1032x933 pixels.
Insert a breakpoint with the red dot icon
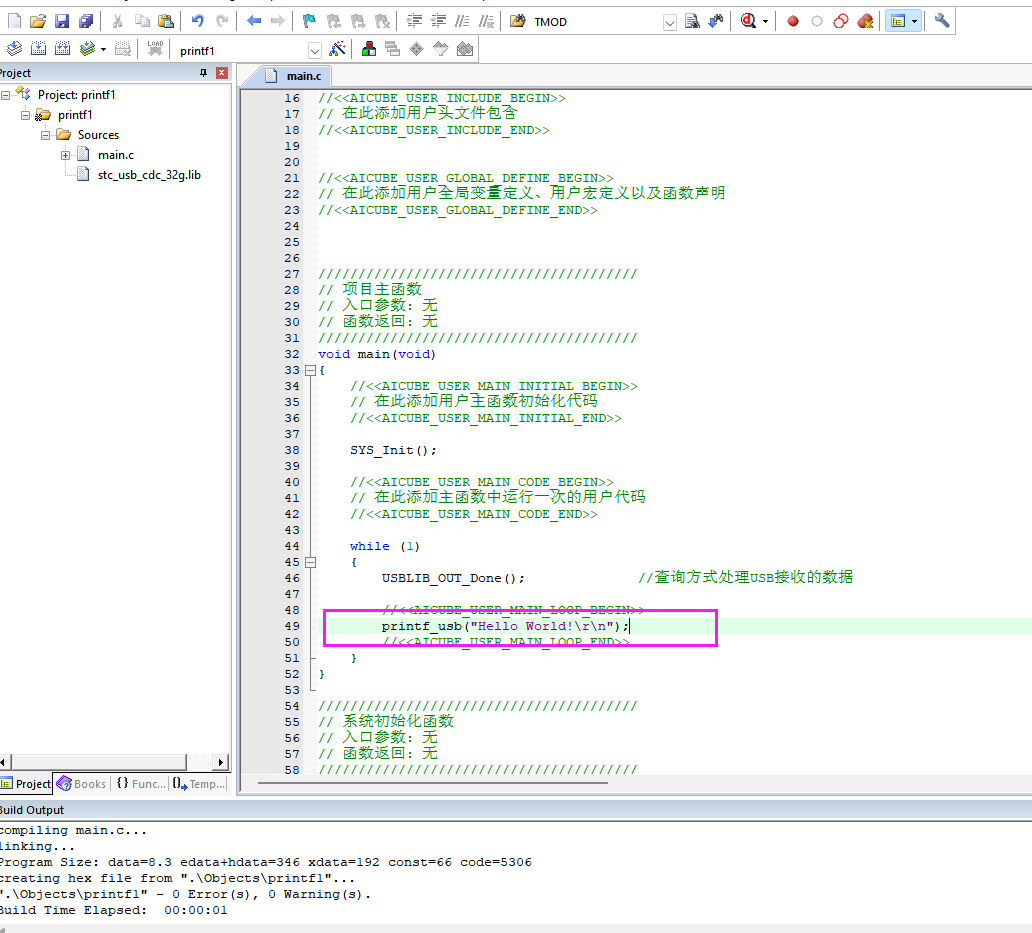tap(793, 22)
